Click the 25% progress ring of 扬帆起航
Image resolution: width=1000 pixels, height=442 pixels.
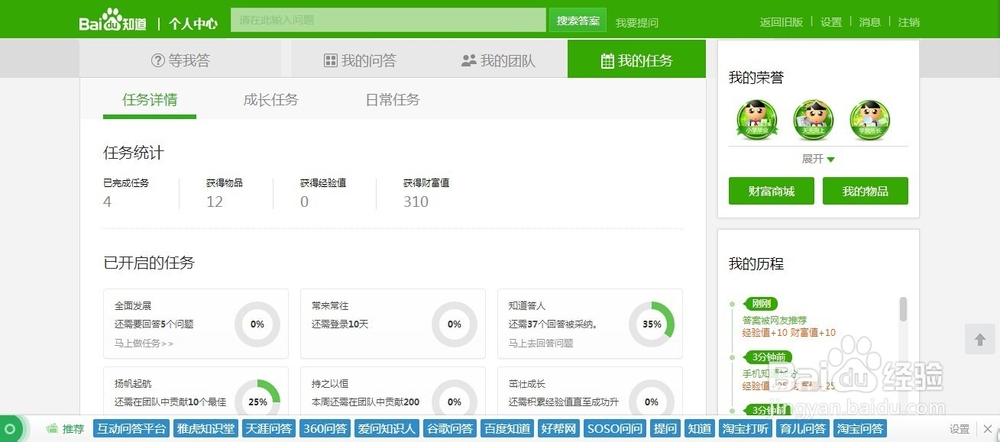257,398
